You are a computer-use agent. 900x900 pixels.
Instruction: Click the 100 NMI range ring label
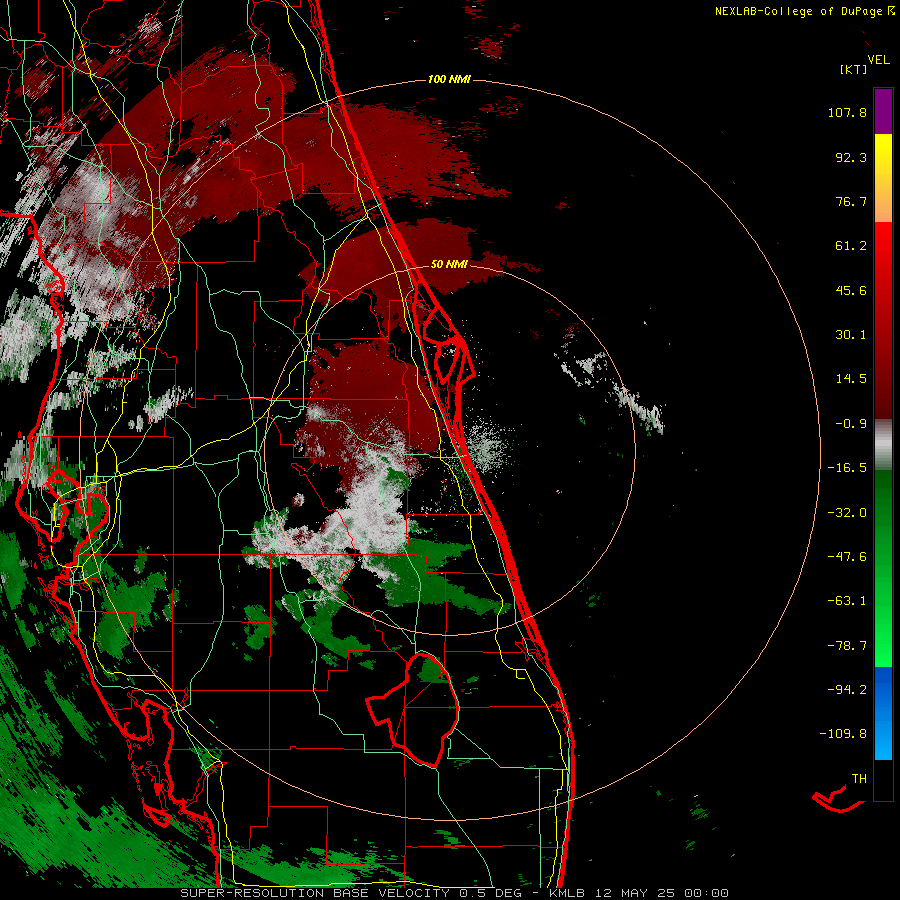click(x=449, y=79)
